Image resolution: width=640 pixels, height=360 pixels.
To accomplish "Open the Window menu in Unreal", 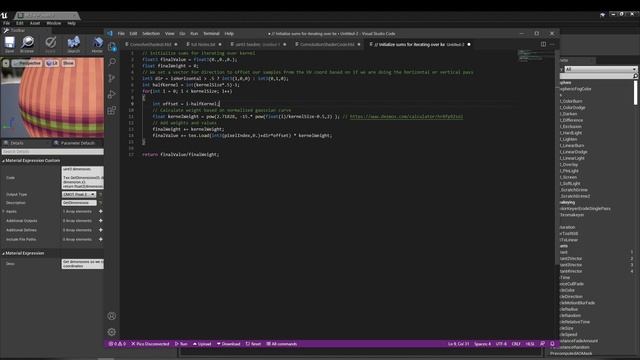I will 53,23.
